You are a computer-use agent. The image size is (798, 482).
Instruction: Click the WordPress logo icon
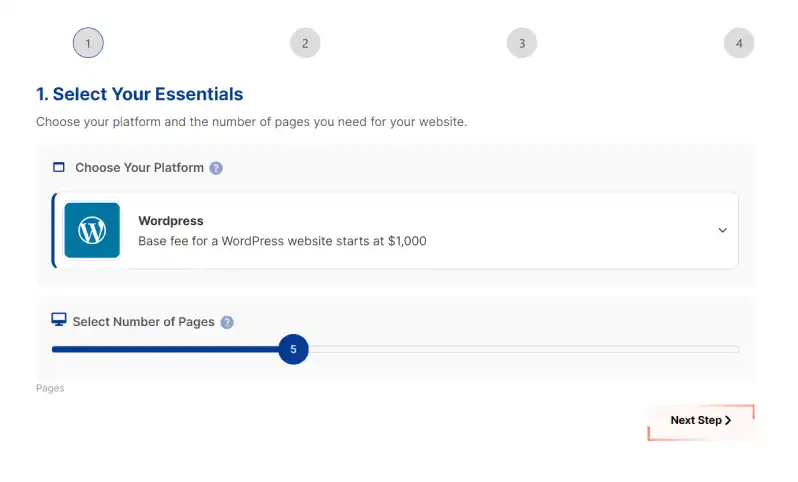(x=92, y=231)
